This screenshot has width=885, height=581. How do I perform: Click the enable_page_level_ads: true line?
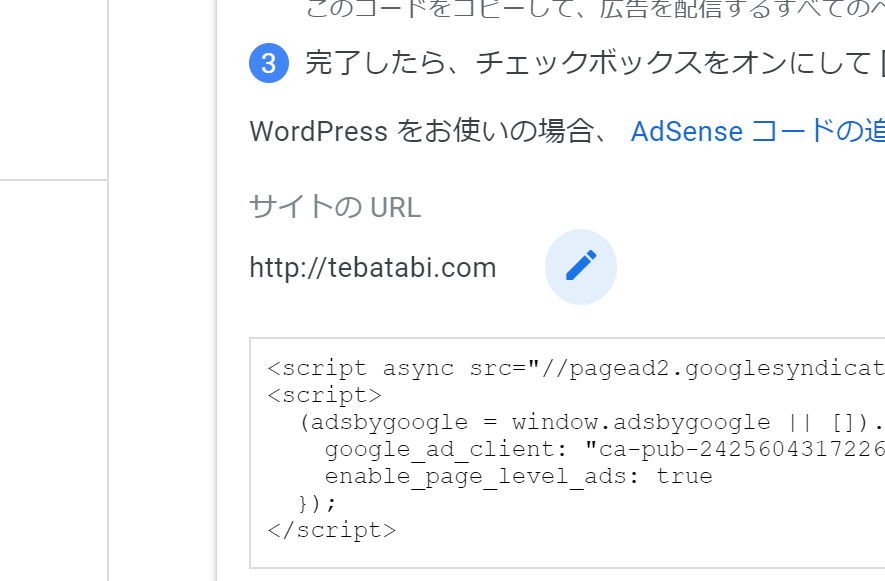point(519,476)
